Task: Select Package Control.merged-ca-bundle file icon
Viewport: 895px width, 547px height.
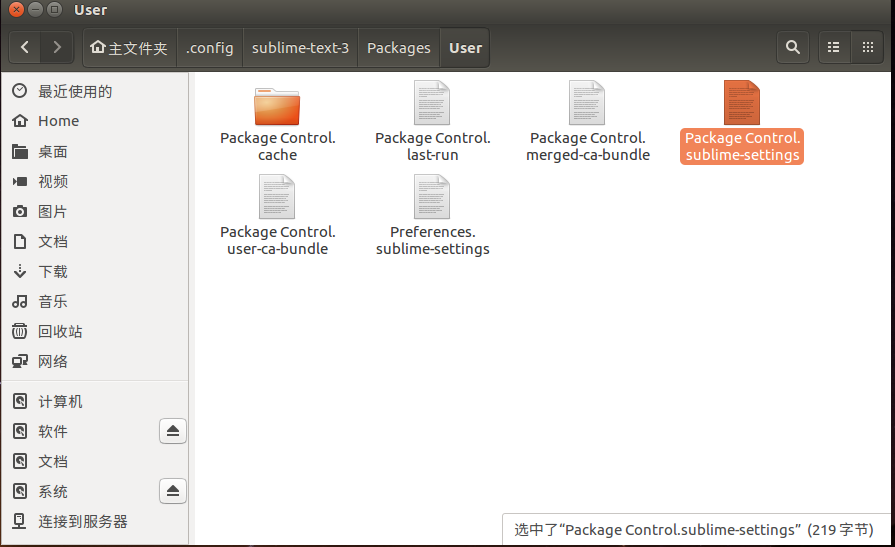Action: click(x=587, y=103)
